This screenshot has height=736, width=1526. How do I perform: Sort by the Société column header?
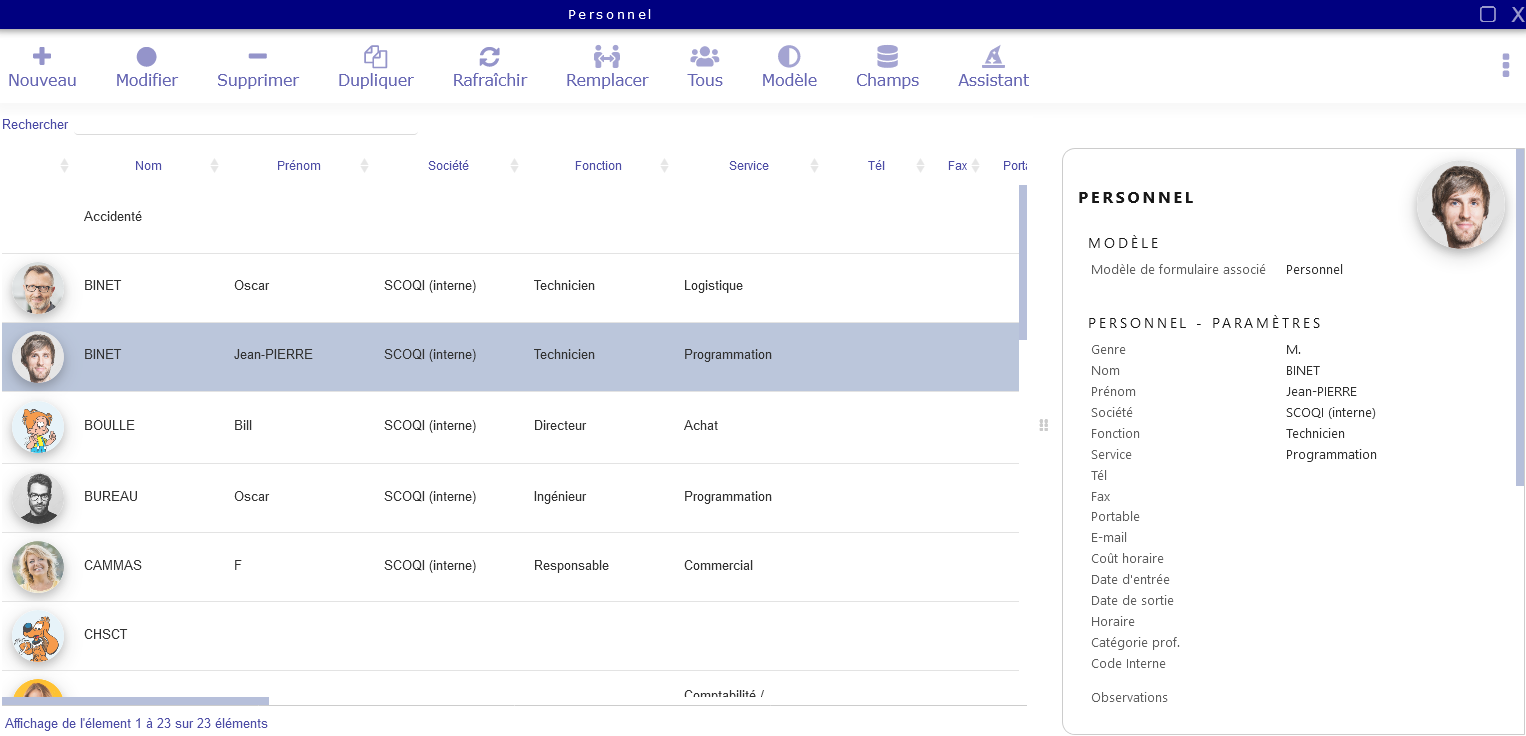448,166
